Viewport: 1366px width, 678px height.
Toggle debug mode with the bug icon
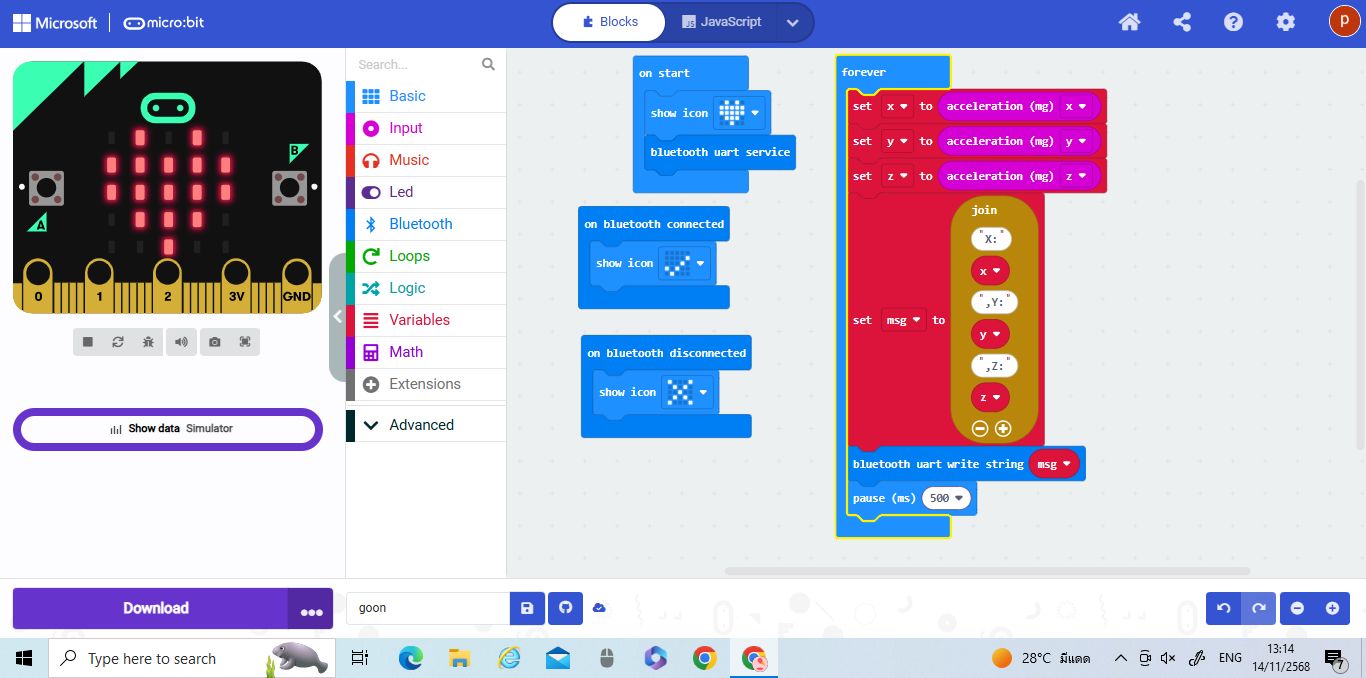[x=148, y=342]
